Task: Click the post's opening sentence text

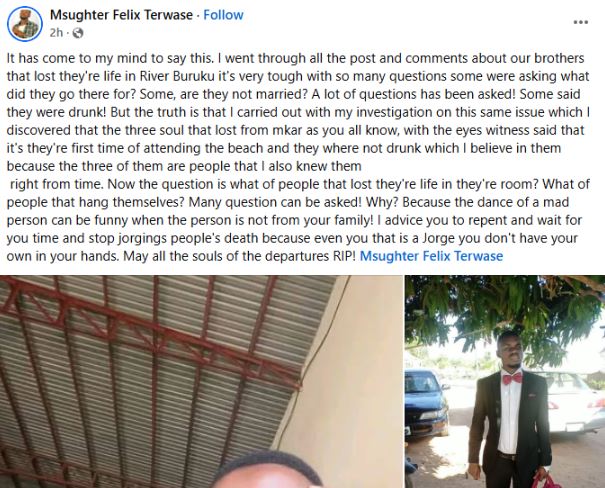Action: pos(110,58)
